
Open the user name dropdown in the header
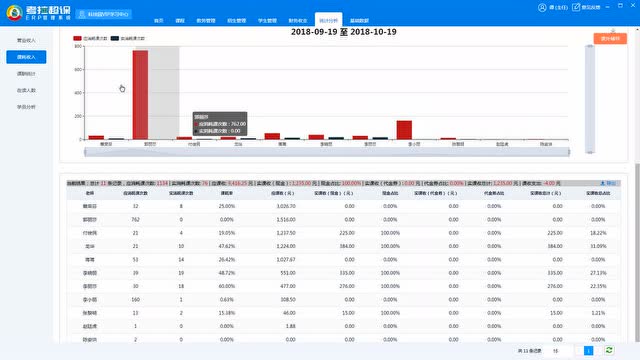(558, 7)
